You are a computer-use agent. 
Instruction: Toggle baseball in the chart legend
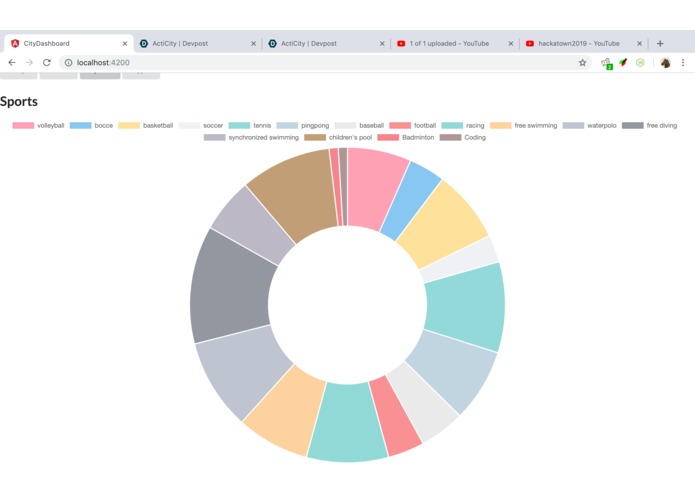click(x=359, y=125)
